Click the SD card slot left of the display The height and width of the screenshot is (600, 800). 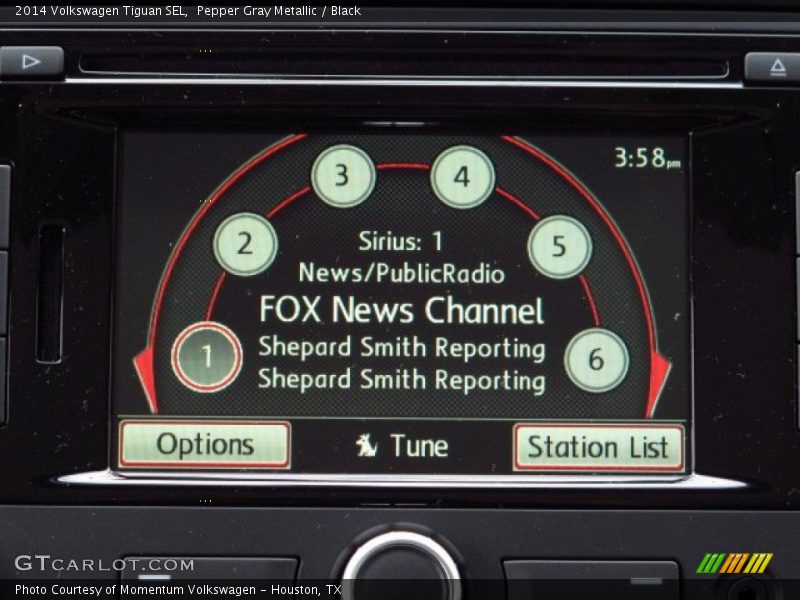point(50,293)
